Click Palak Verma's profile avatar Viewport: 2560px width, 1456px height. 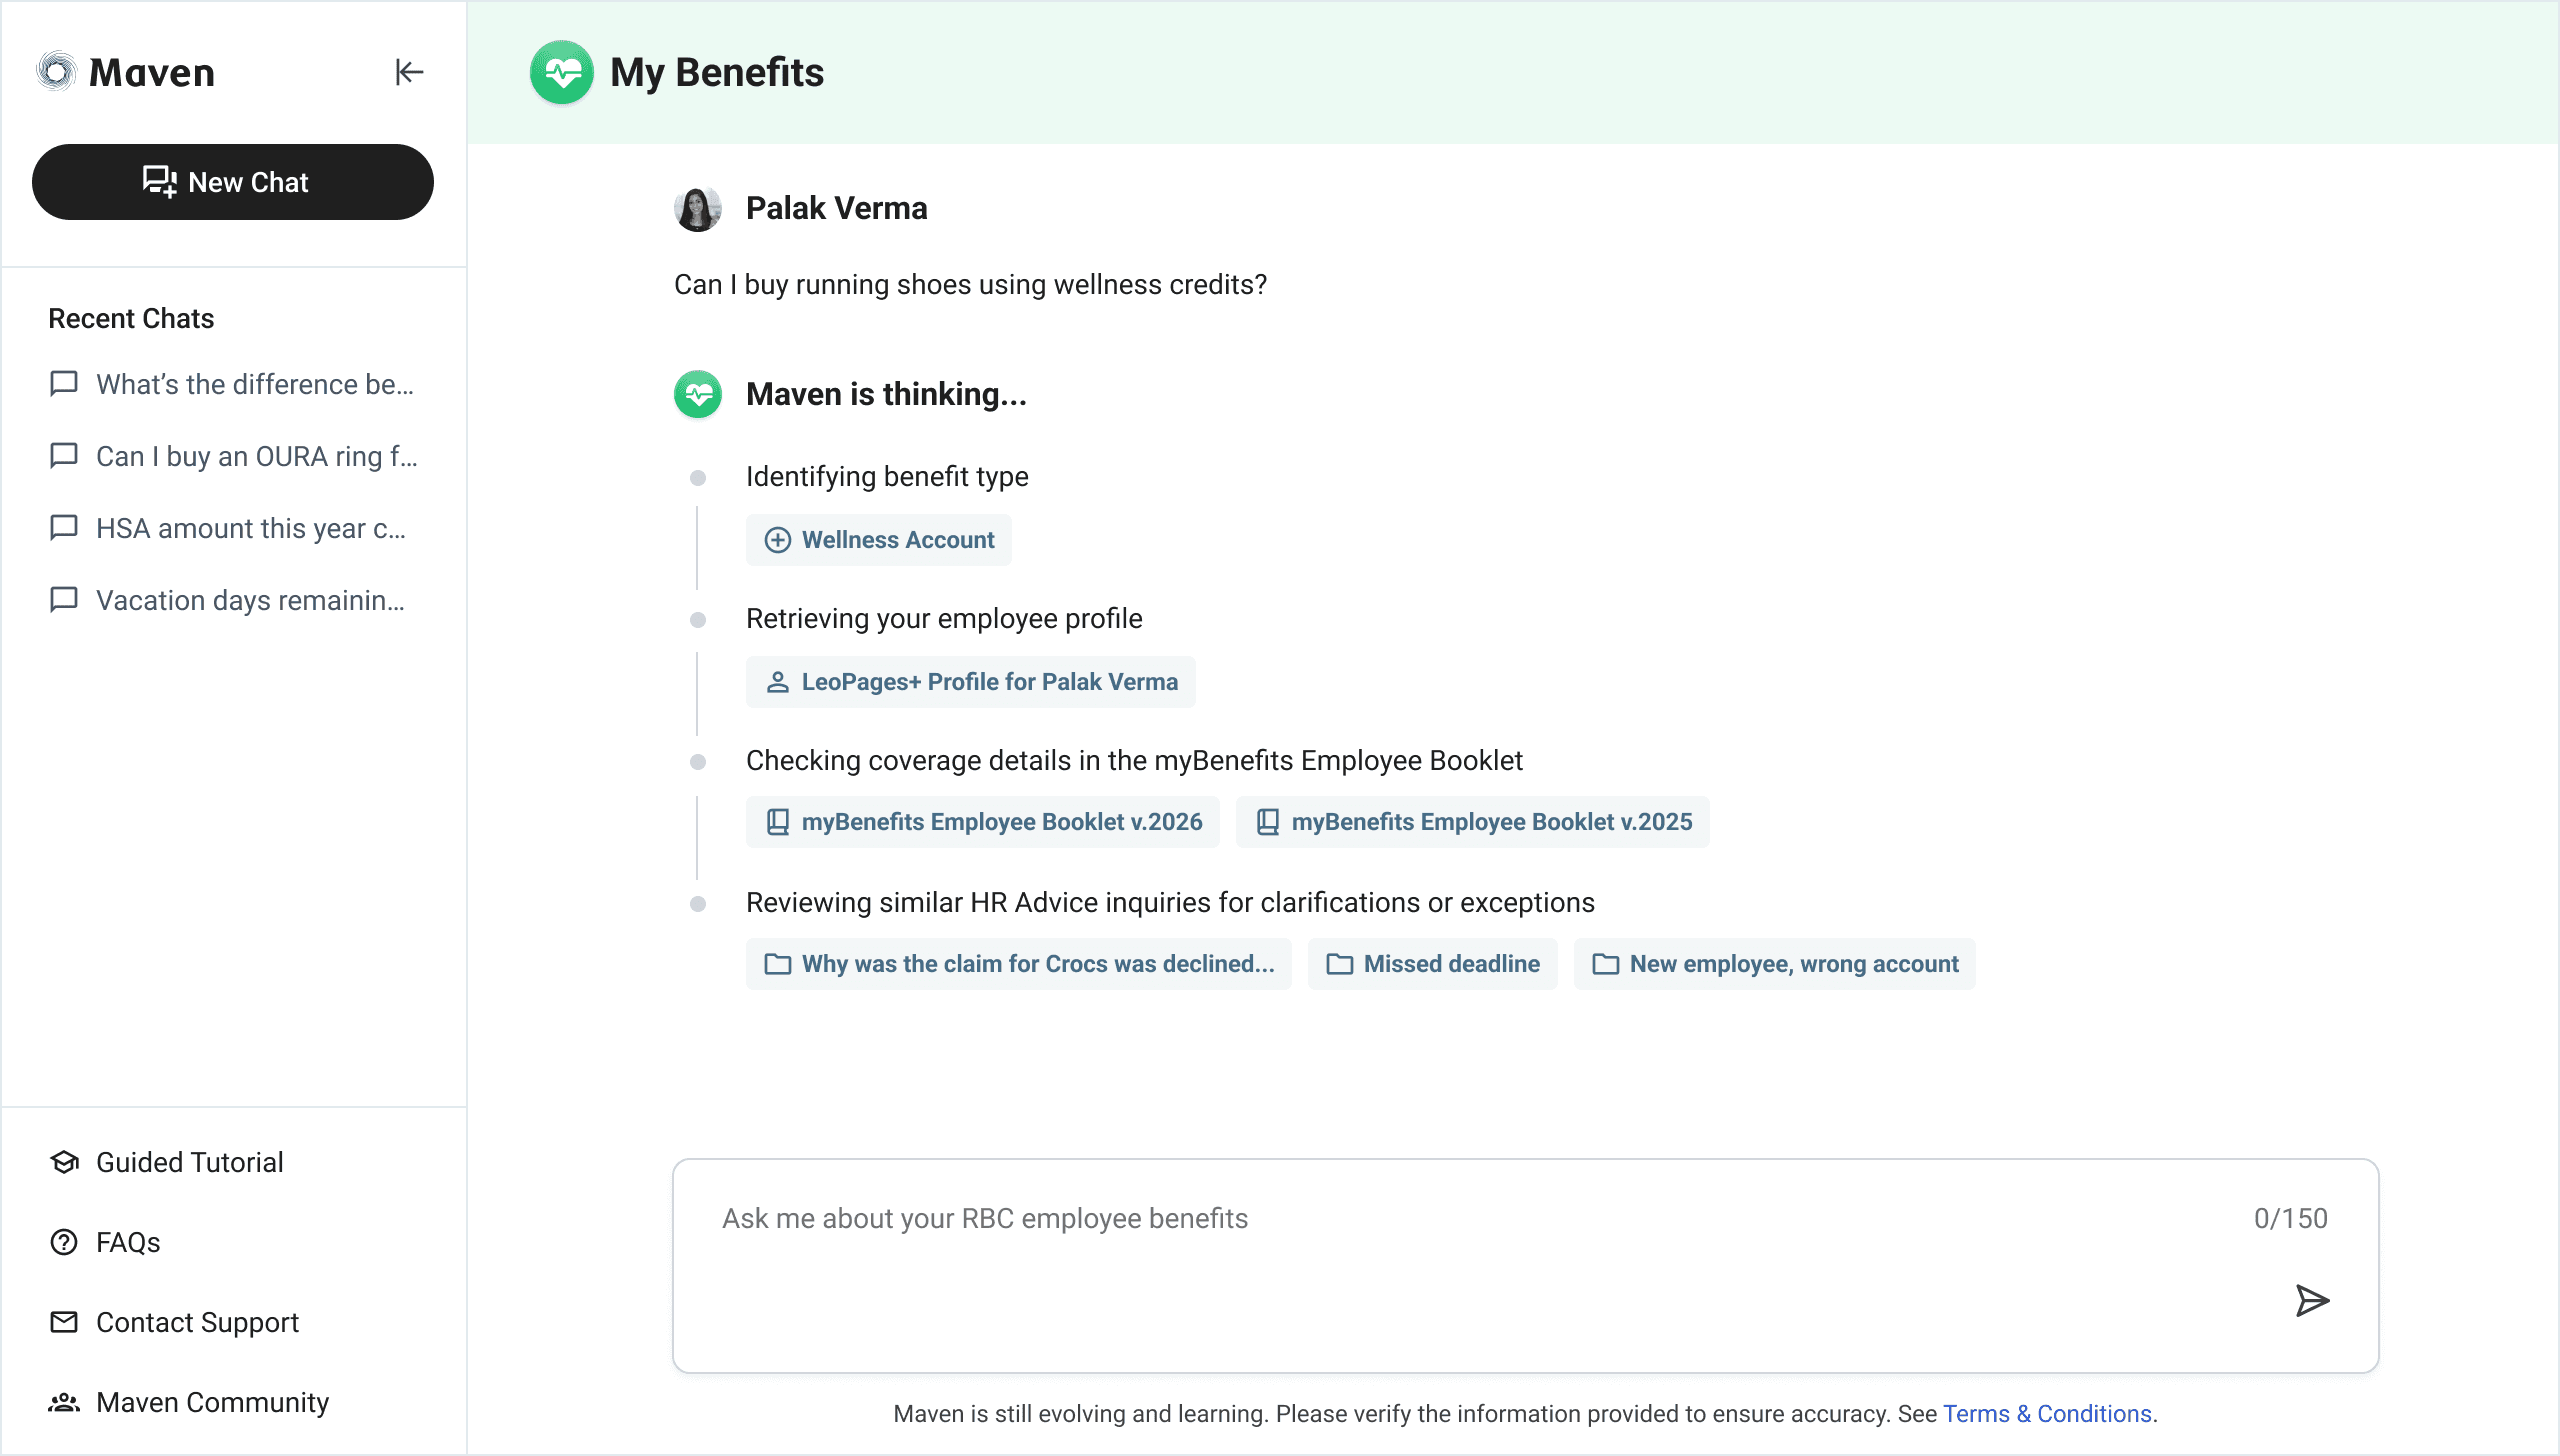[x=698, y=209]
